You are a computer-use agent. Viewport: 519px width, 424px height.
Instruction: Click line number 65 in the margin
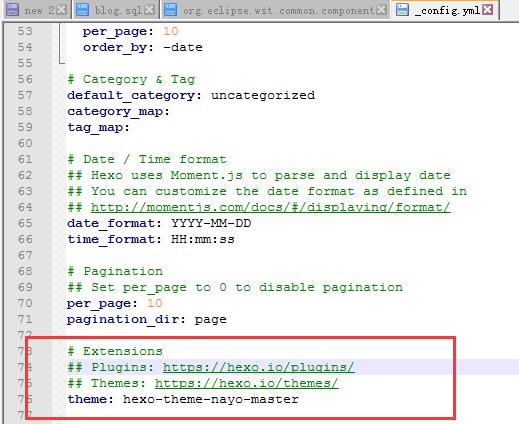click(x=25, y=223)
